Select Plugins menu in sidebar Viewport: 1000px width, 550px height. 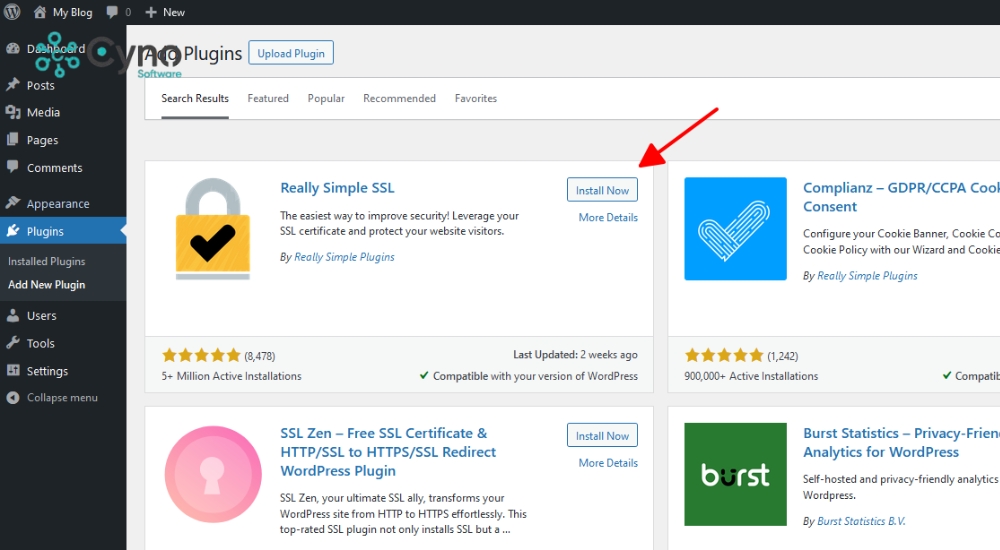(63, 231)
